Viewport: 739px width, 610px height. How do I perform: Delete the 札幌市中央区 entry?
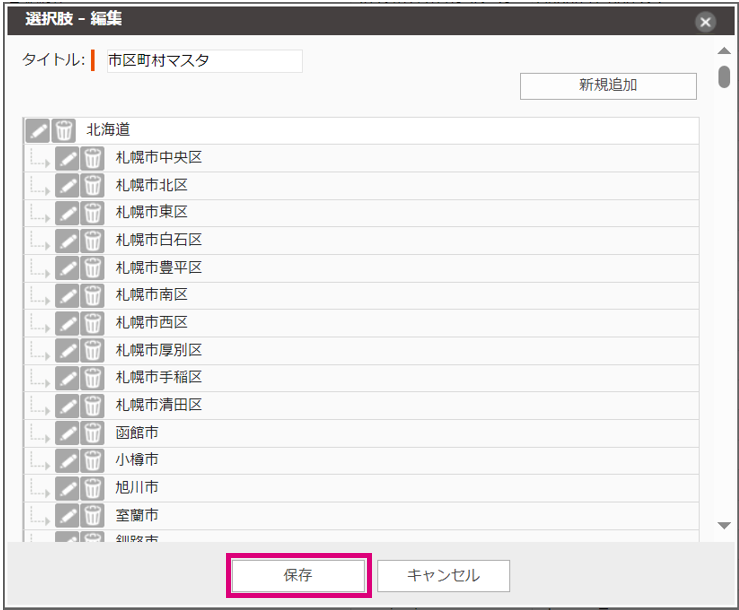[x=92, y=158]
